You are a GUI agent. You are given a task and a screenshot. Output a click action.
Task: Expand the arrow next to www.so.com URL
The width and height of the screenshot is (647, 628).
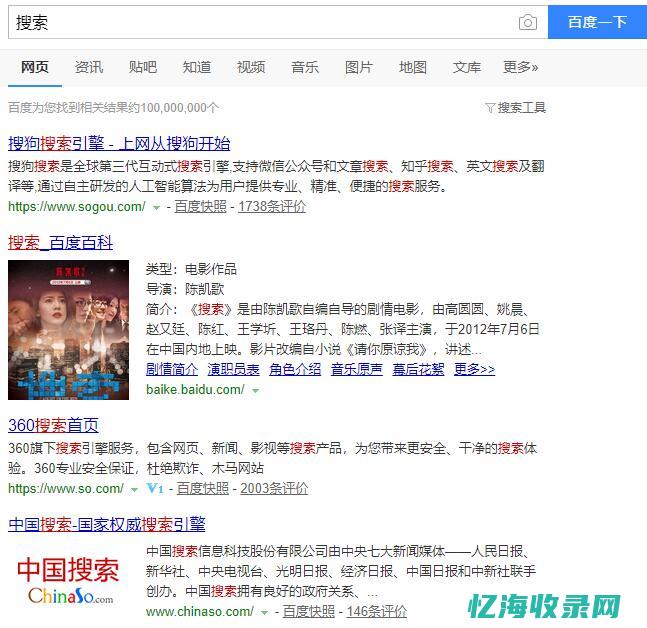134,490
